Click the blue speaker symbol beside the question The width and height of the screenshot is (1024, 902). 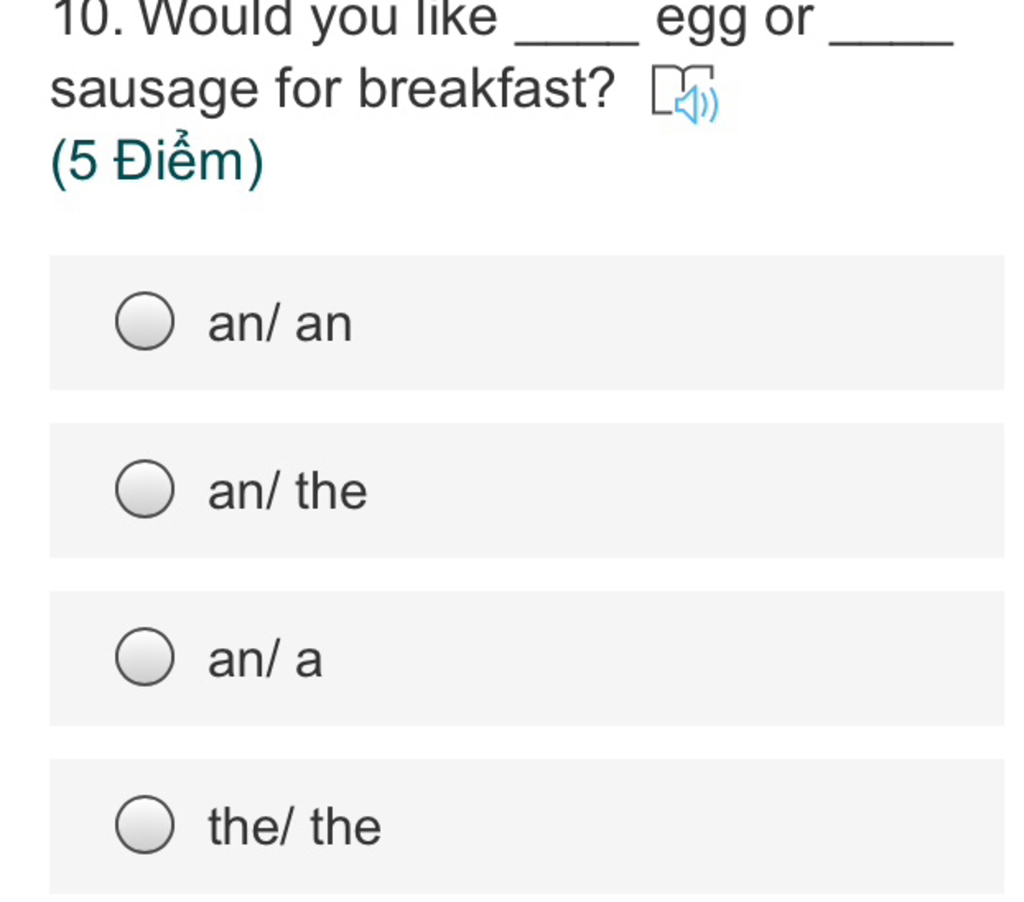click(x=697, y=105)
